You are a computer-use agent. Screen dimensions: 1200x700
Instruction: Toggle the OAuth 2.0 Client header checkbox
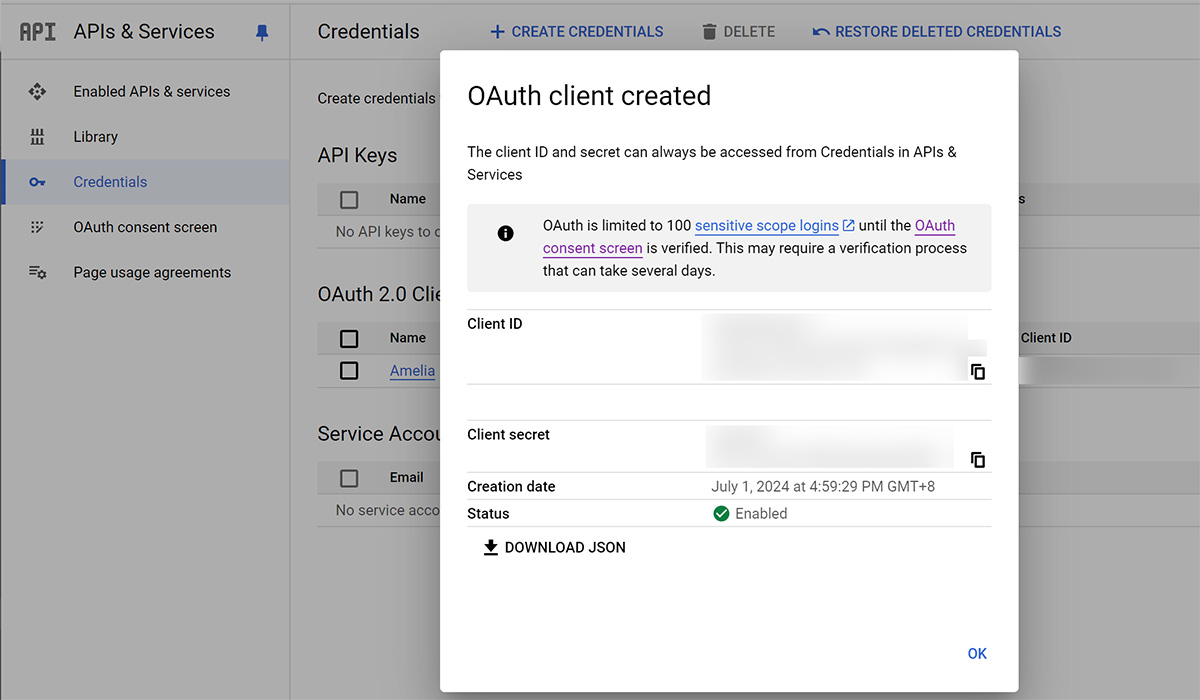click(349, 339)
